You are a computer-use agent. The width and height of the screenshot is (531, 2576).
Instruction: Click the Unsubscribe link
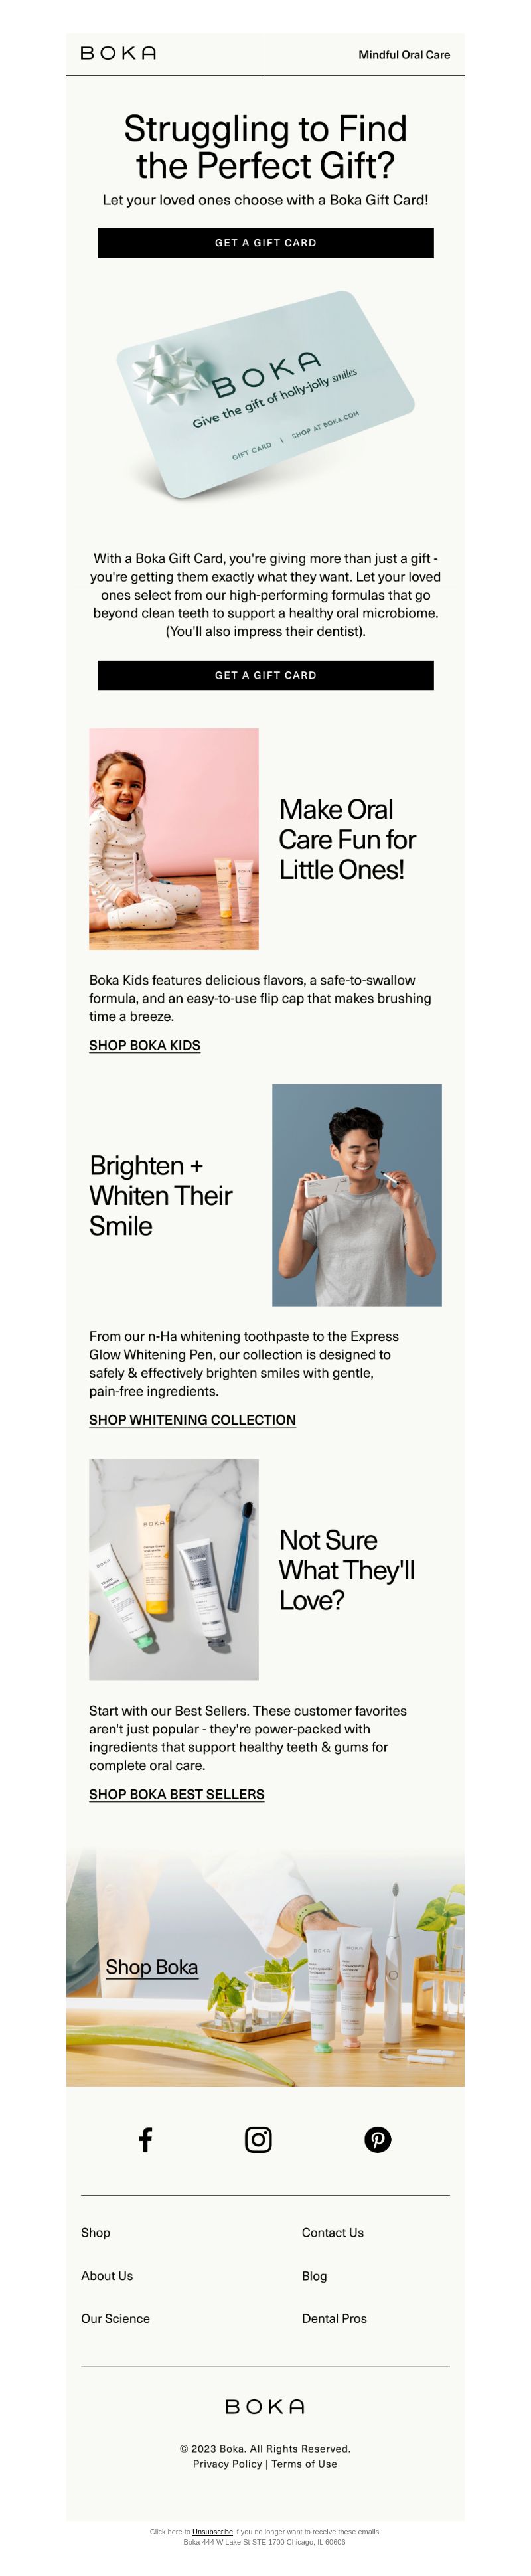212,2532
